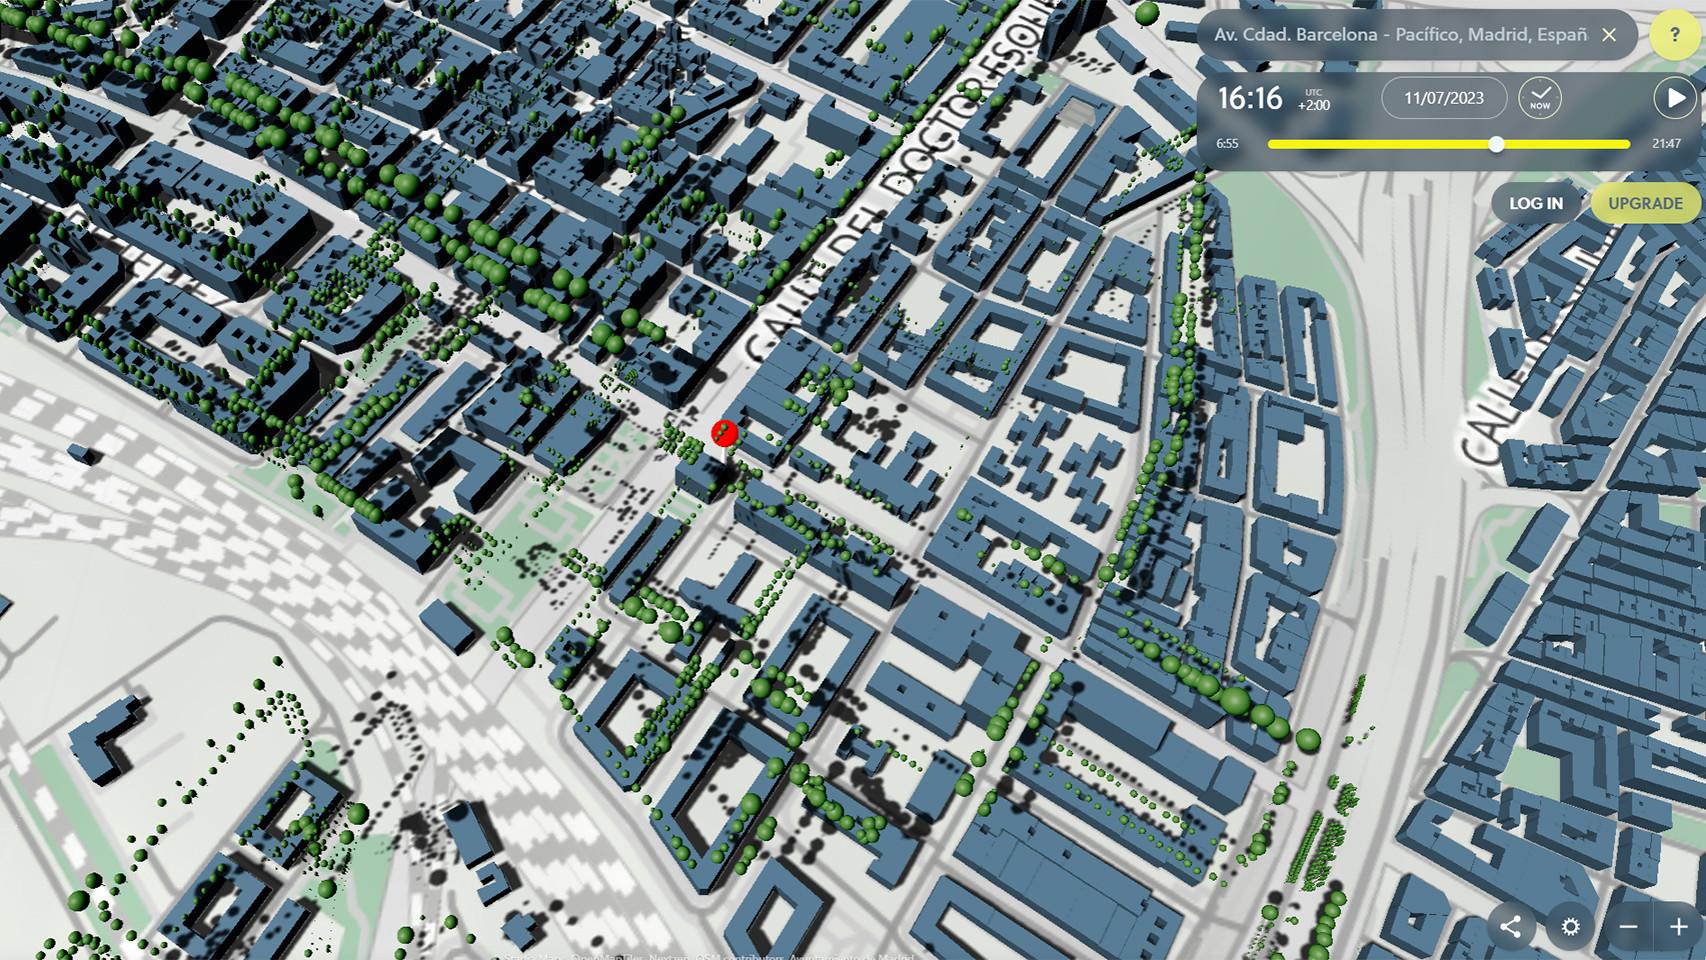The image size is (1706, 960).
Task: Clear the search with the X icon
Action: (x=1610, y=35)
